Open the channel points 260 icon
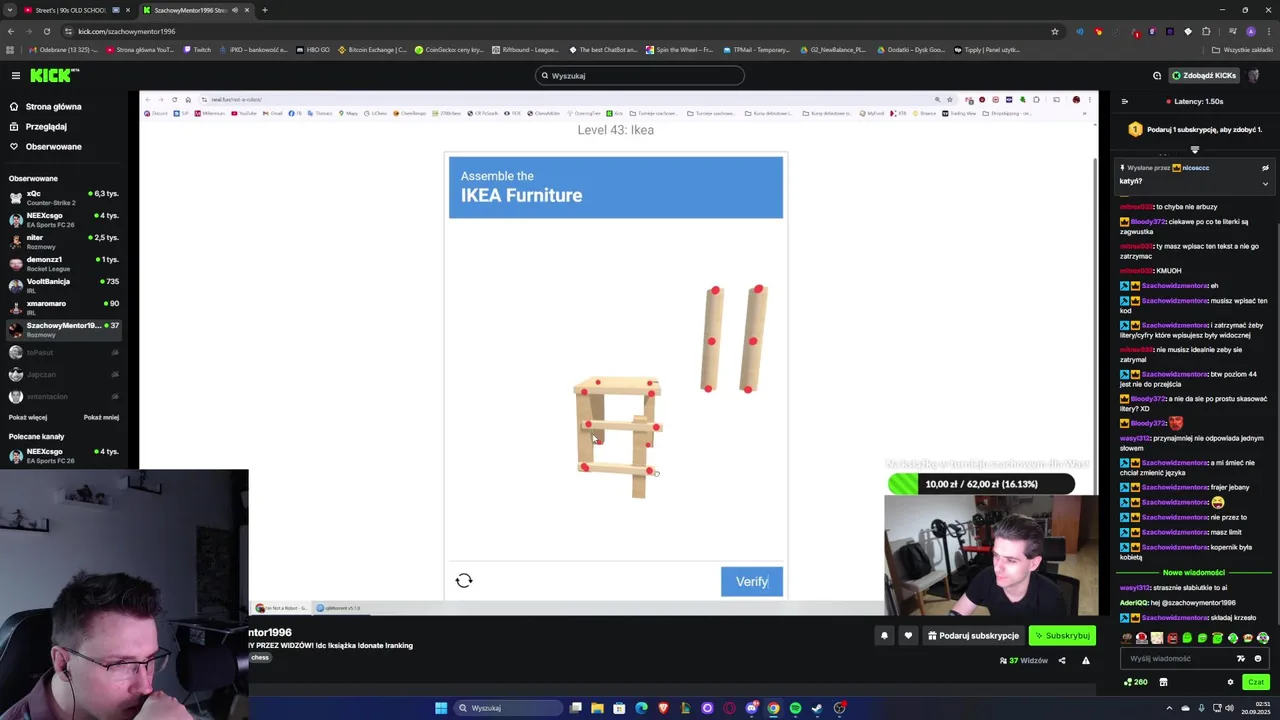Image resolution: width=1280 pixels, height=720 pixels. (x=1135, y=682)
